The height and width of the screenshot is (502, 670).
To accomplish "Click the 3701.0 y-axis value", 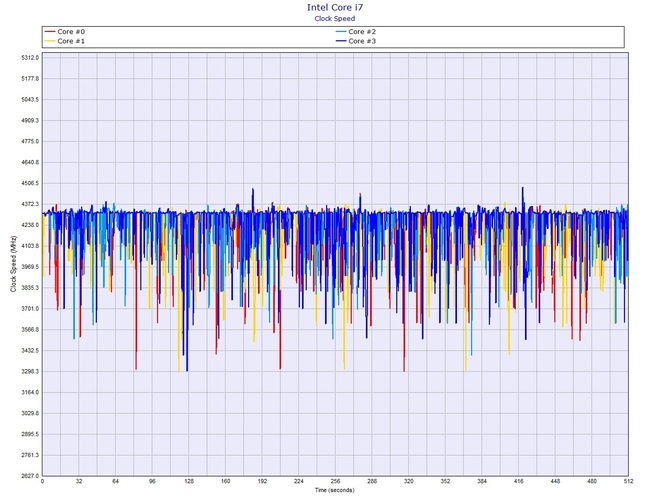I will pyautogui.click(x=30, y=309).
